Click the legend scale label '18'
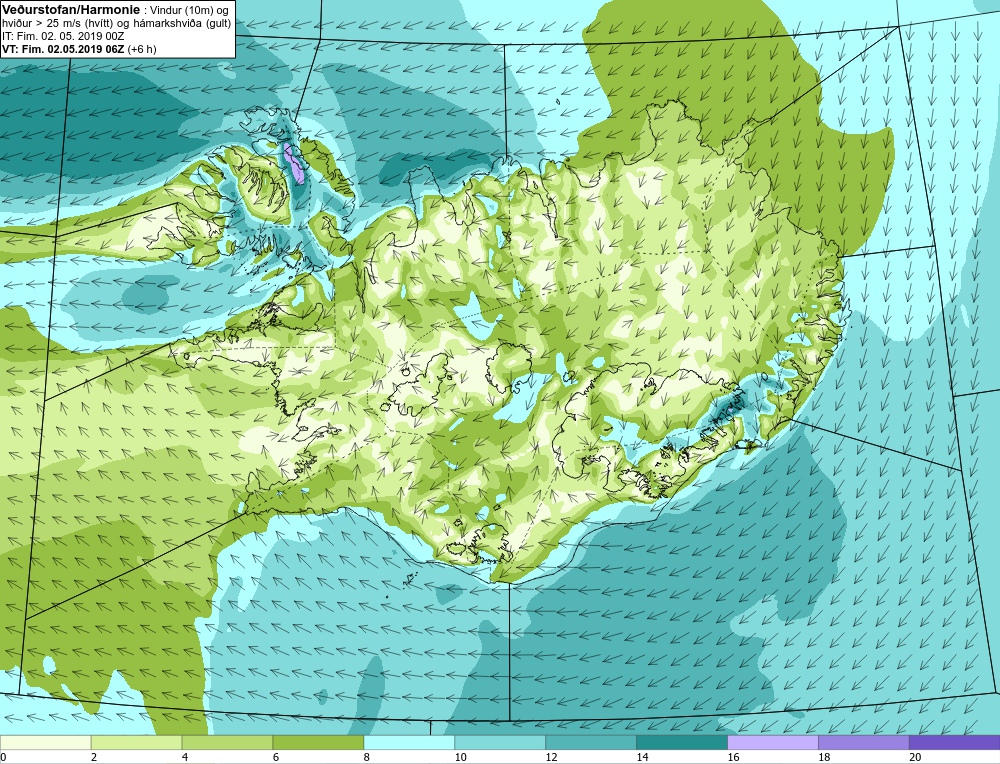This screenshot has width=1000, height=764. [x=824, y=758]
